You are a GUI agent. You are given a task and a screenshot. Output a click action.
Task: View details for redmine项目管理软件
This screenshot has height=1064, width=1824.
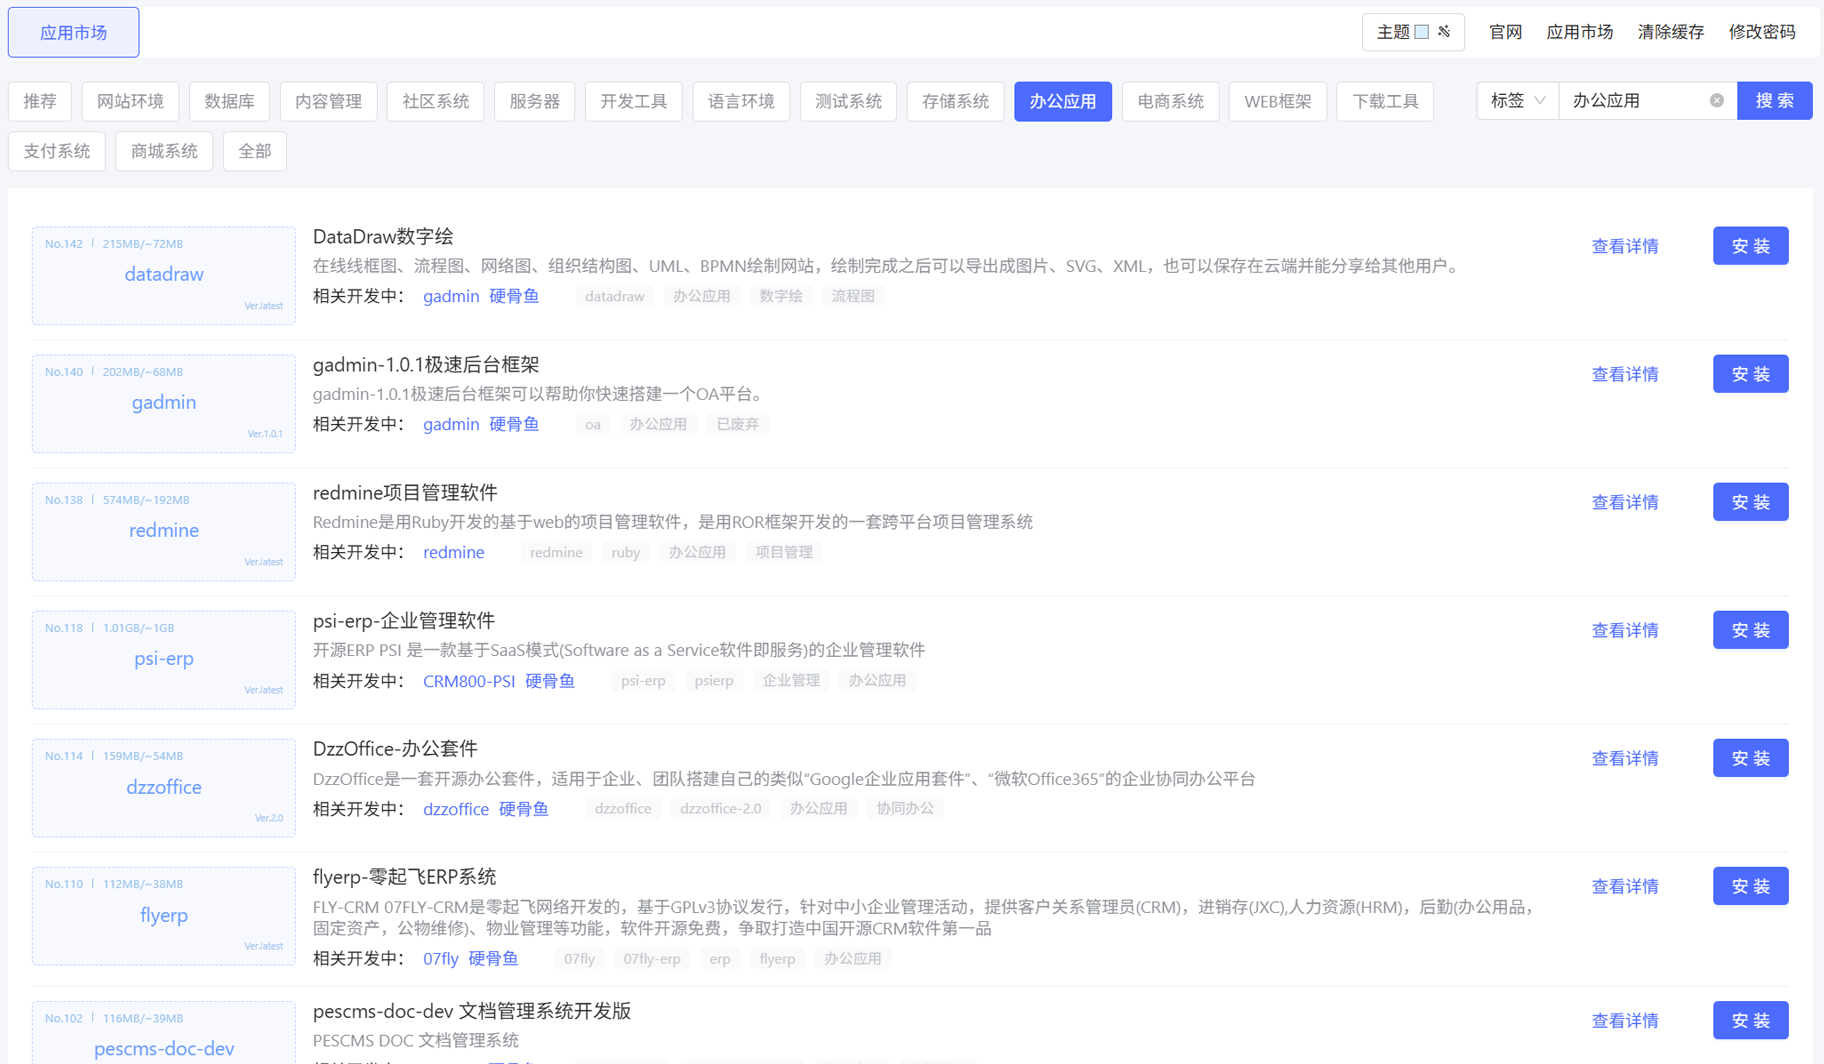coord(1625,502)
